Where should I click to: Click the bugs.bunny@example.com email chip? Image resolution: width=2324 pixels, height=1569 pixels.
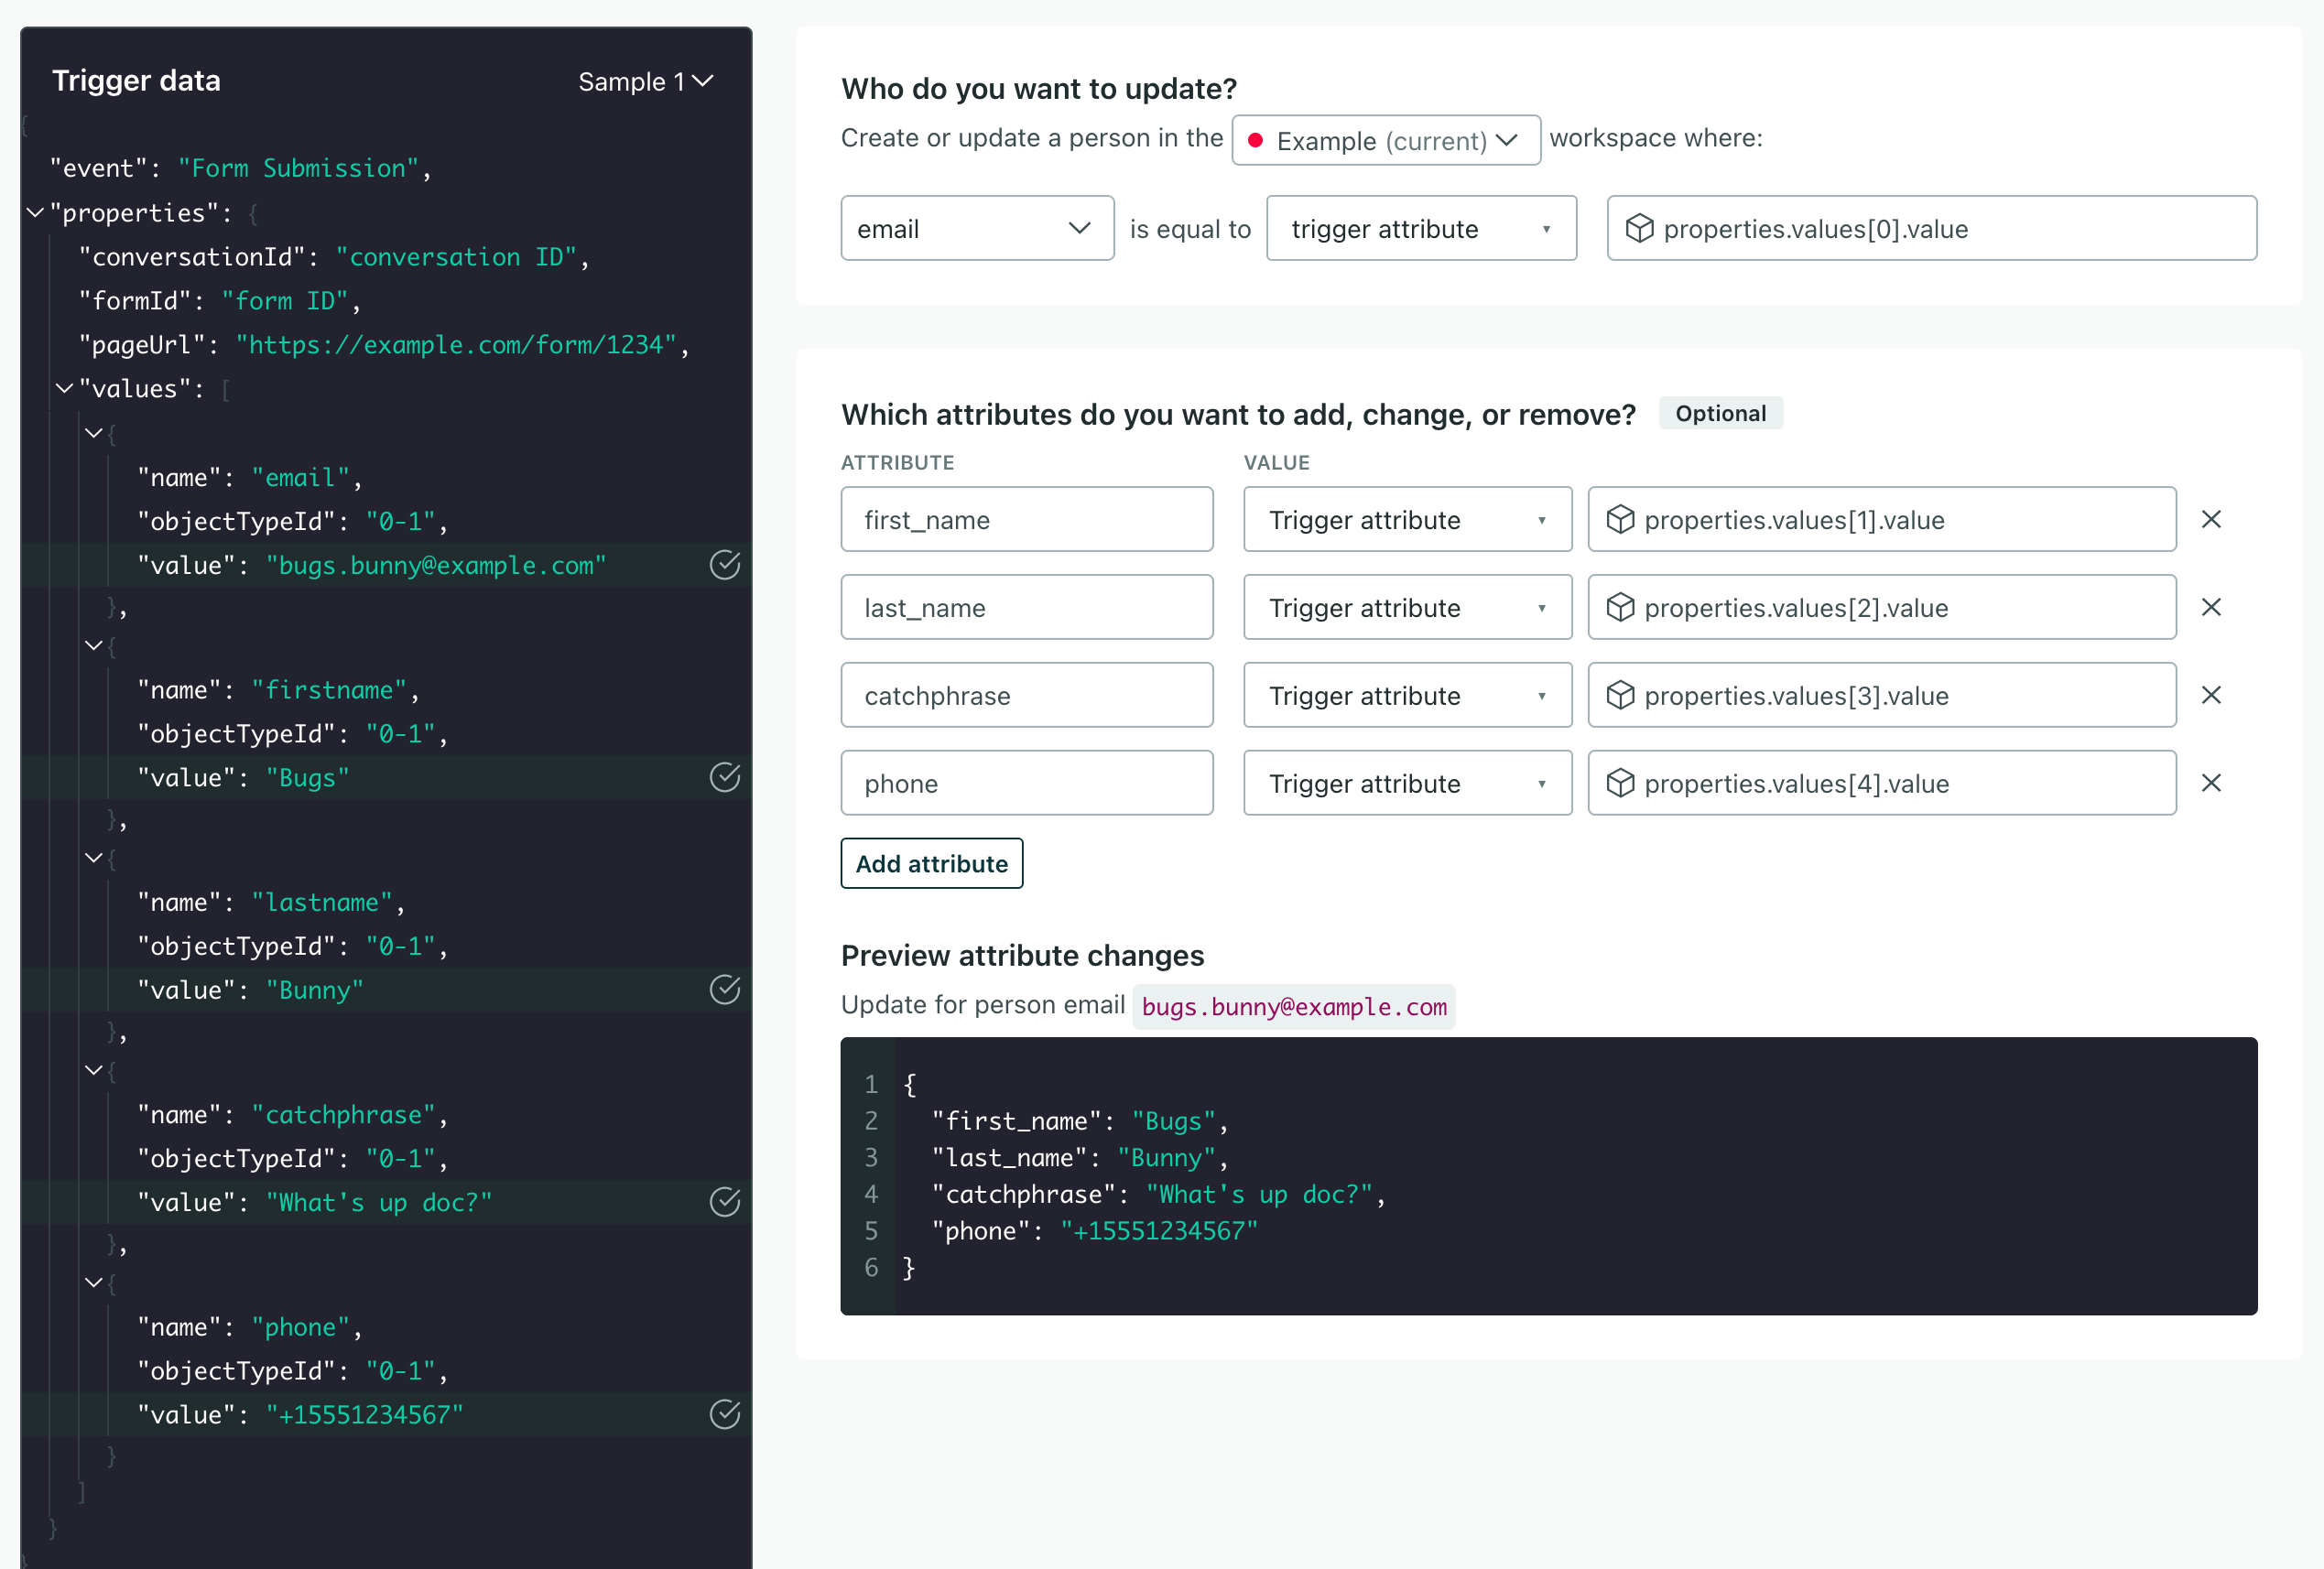tap(1293, 1006)
